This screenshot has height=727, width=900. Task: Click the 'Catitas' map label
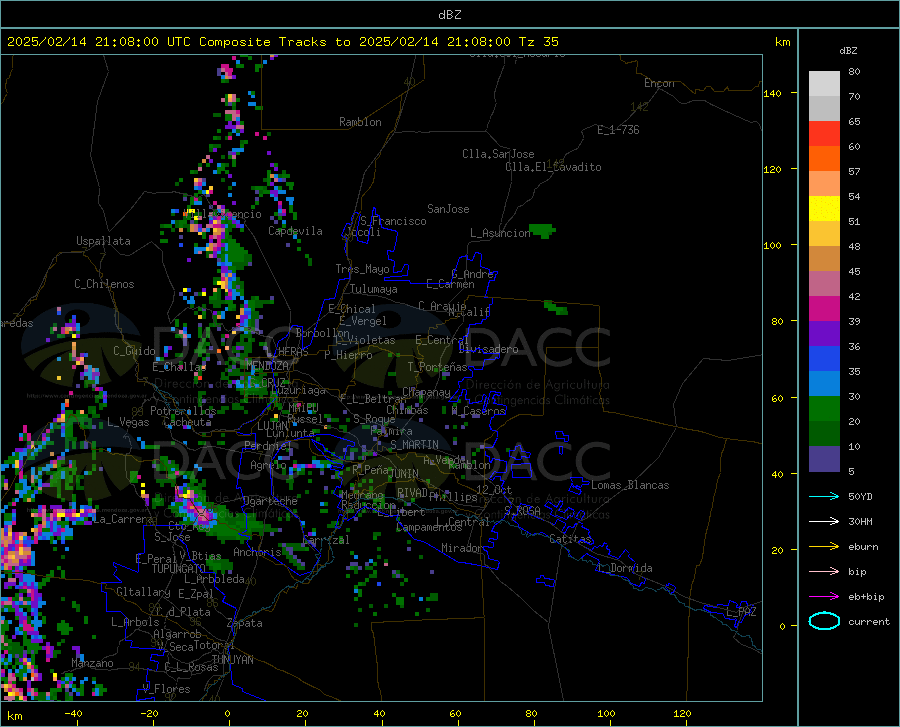coord(570,539)
